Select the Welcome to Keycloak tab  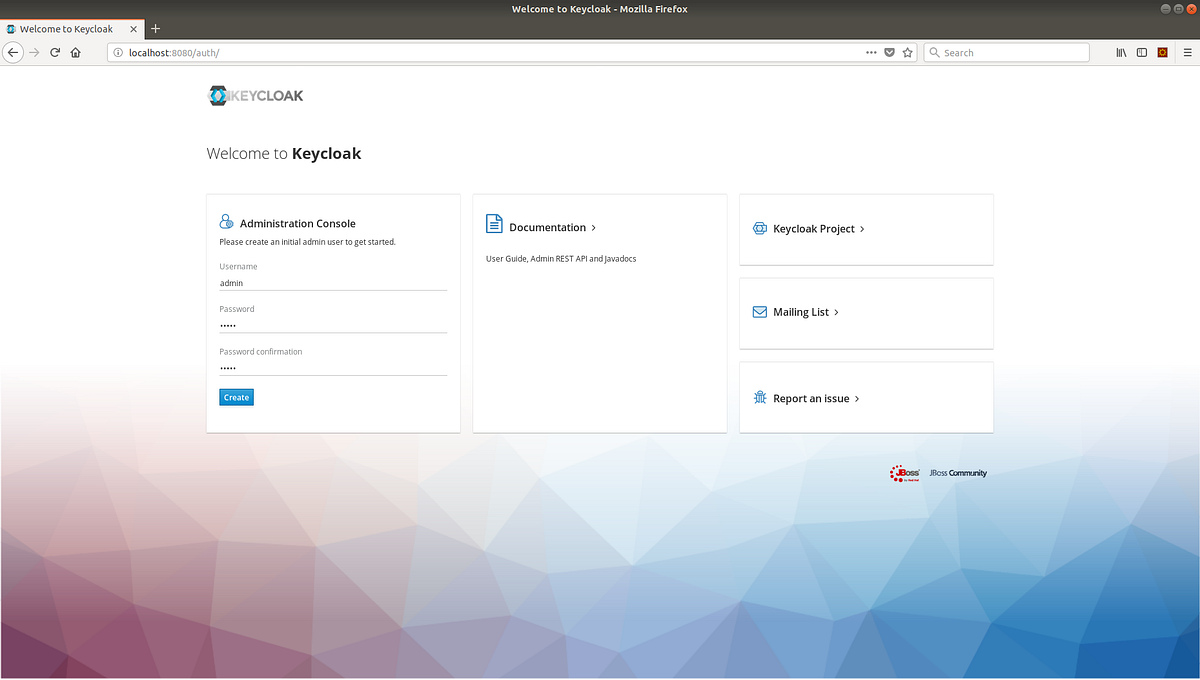[73, 29]
